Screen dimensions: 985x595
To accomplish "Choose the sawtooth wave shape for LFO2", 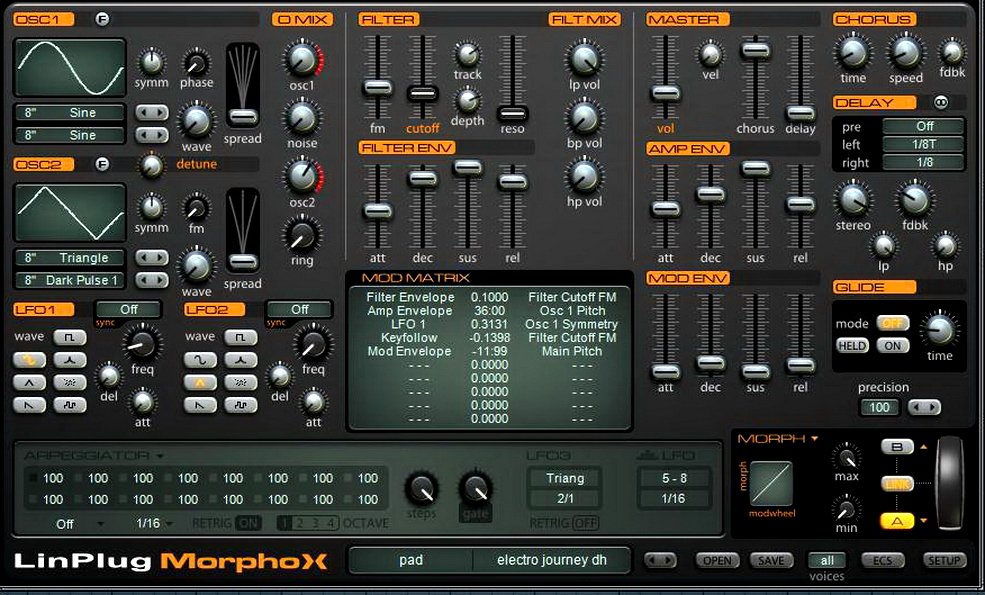I will point(200,405).
